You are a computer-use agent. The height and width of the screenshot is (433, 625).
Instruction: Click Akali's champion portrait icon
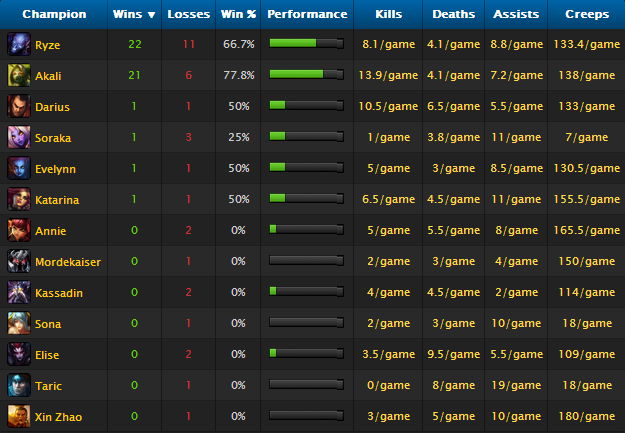point(19,75)
